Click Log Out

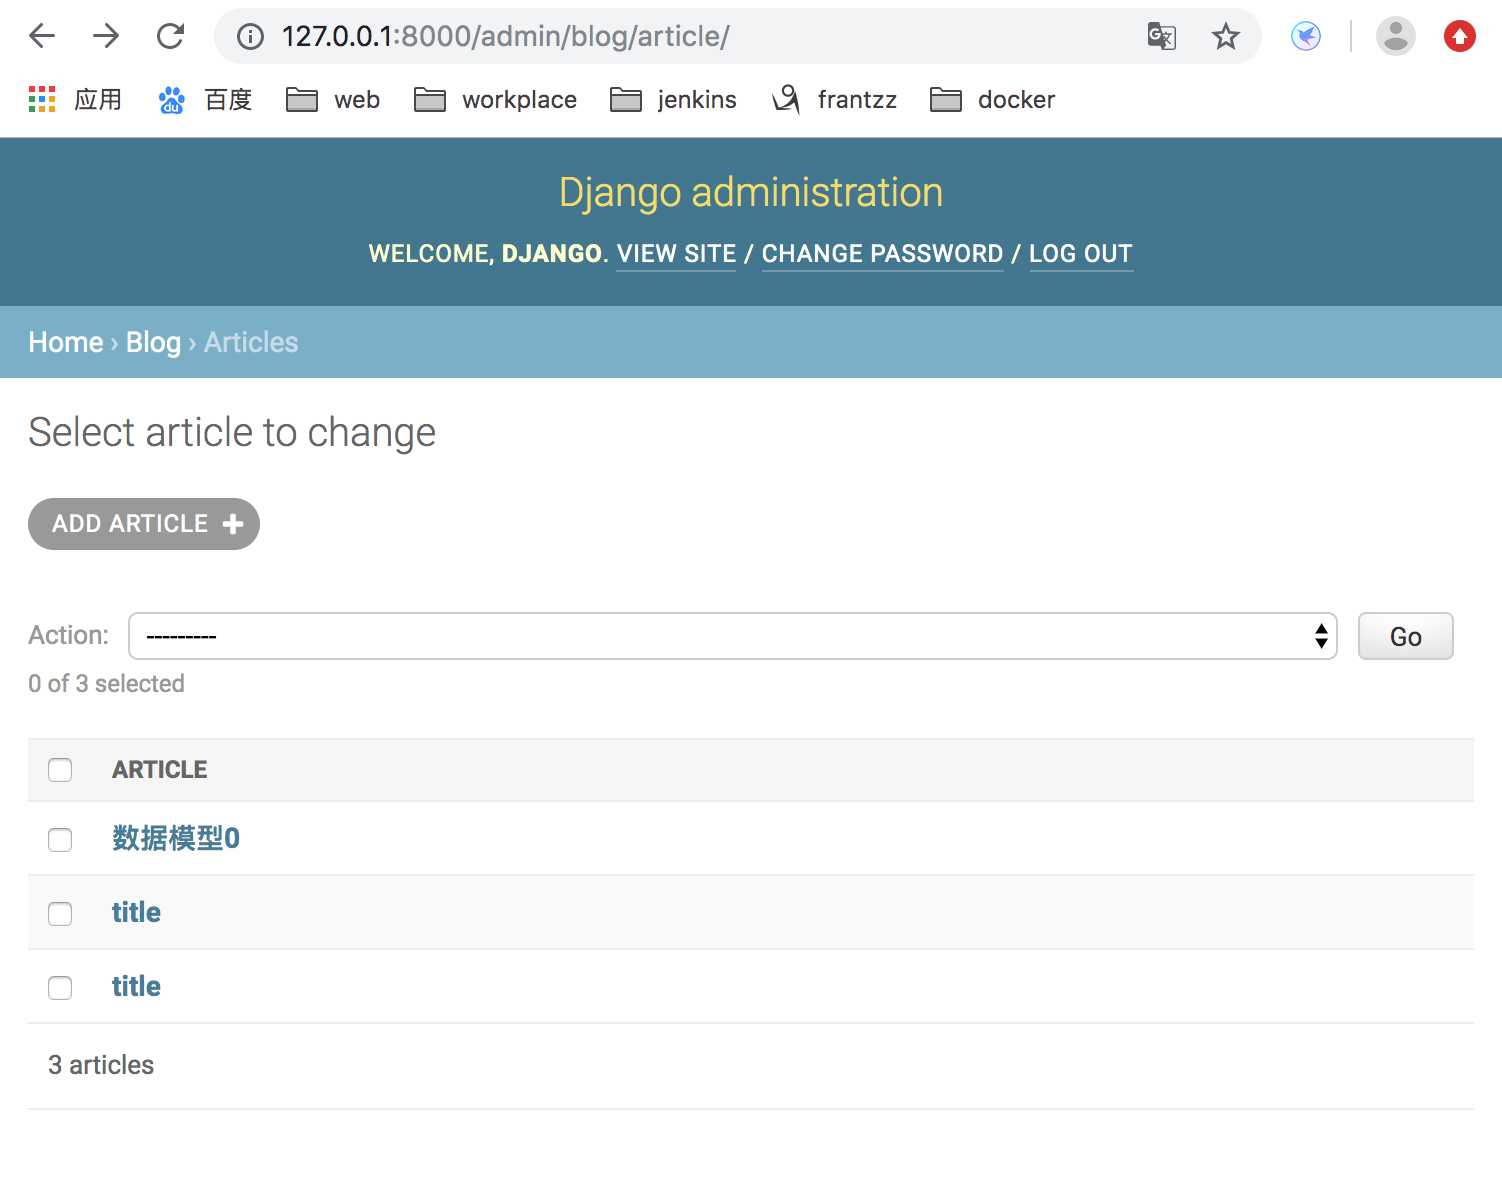[x=1081, y=254]
